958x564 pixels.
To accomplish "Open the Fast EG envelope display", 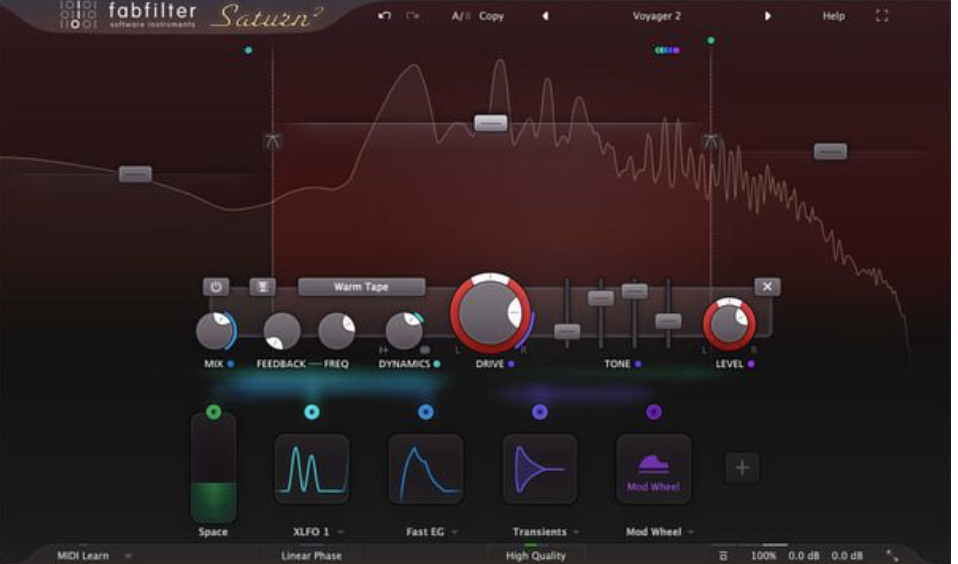I will tap(426, 469).
